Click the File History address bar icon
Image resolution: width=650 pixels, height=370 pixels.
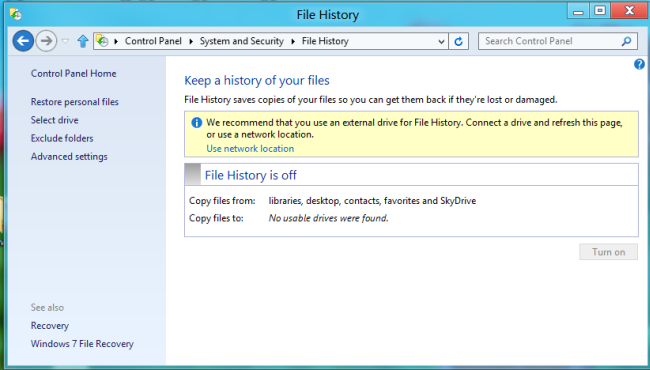point(102,41)
